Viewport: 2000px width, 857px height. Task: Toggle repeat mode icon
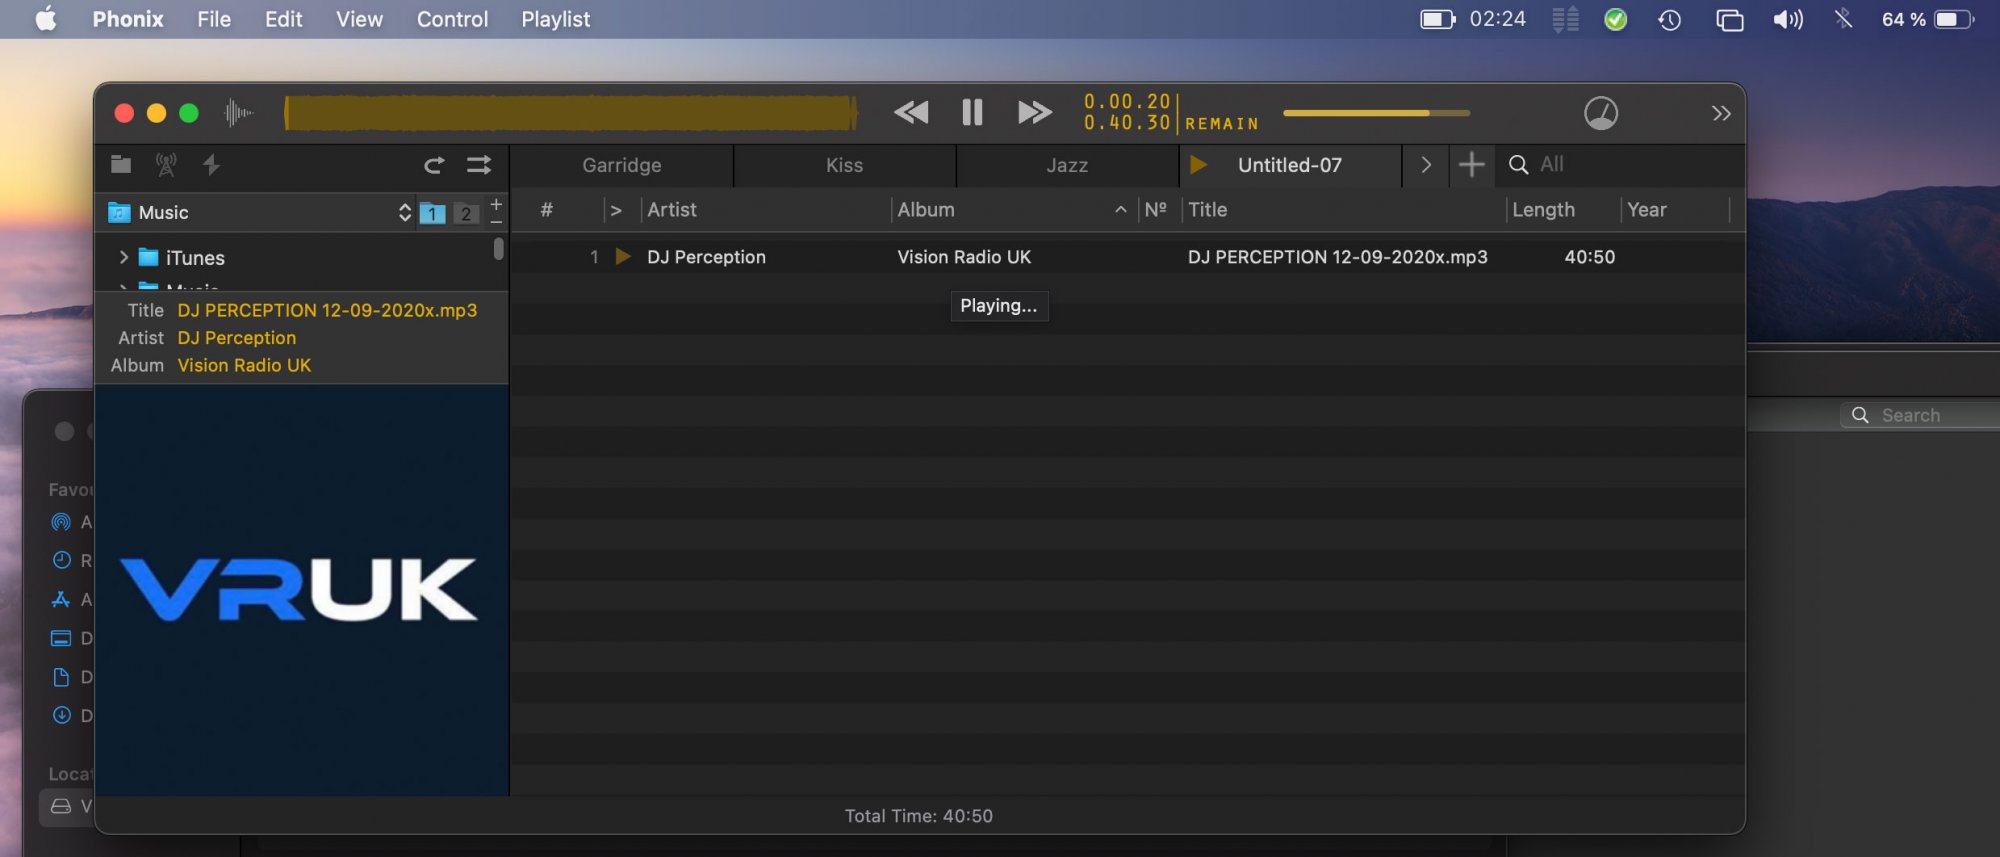point(434,165)
